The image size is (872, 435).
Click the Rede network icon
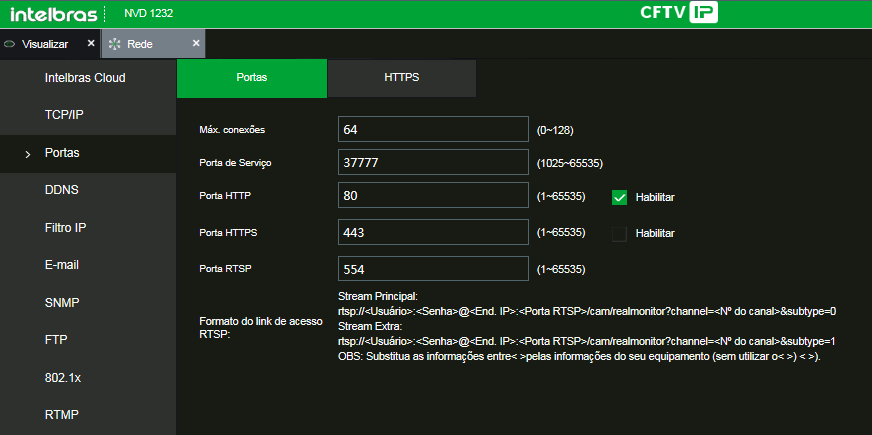pos(115,45)
